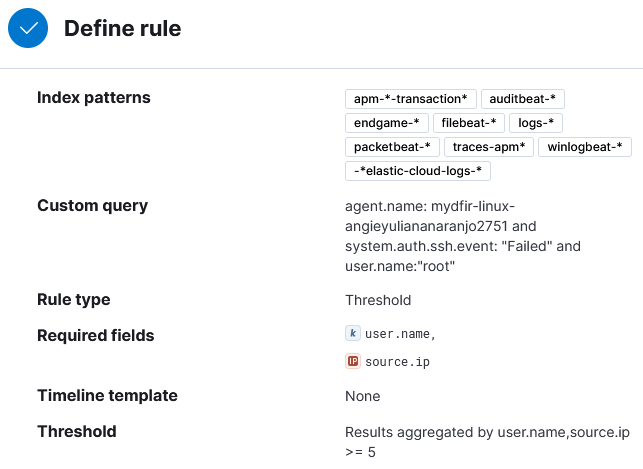643x469 pixels.
Task: Select the packetbeat-* index badge
Action: tap(392, 147)
